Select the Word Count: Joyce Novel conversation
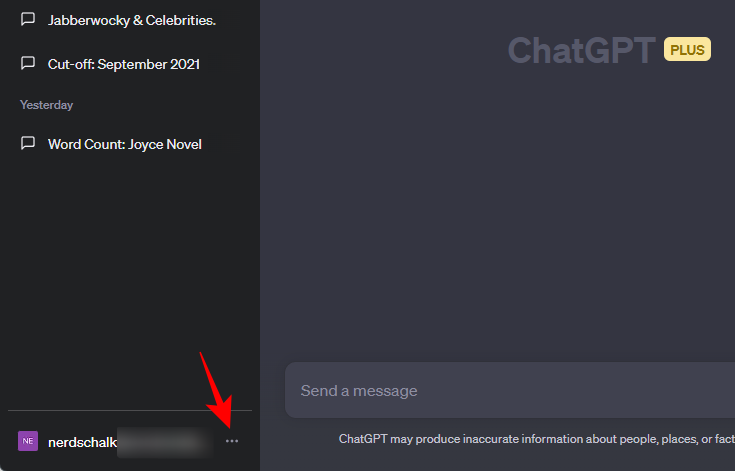735x471 pixels. [125, 144]
